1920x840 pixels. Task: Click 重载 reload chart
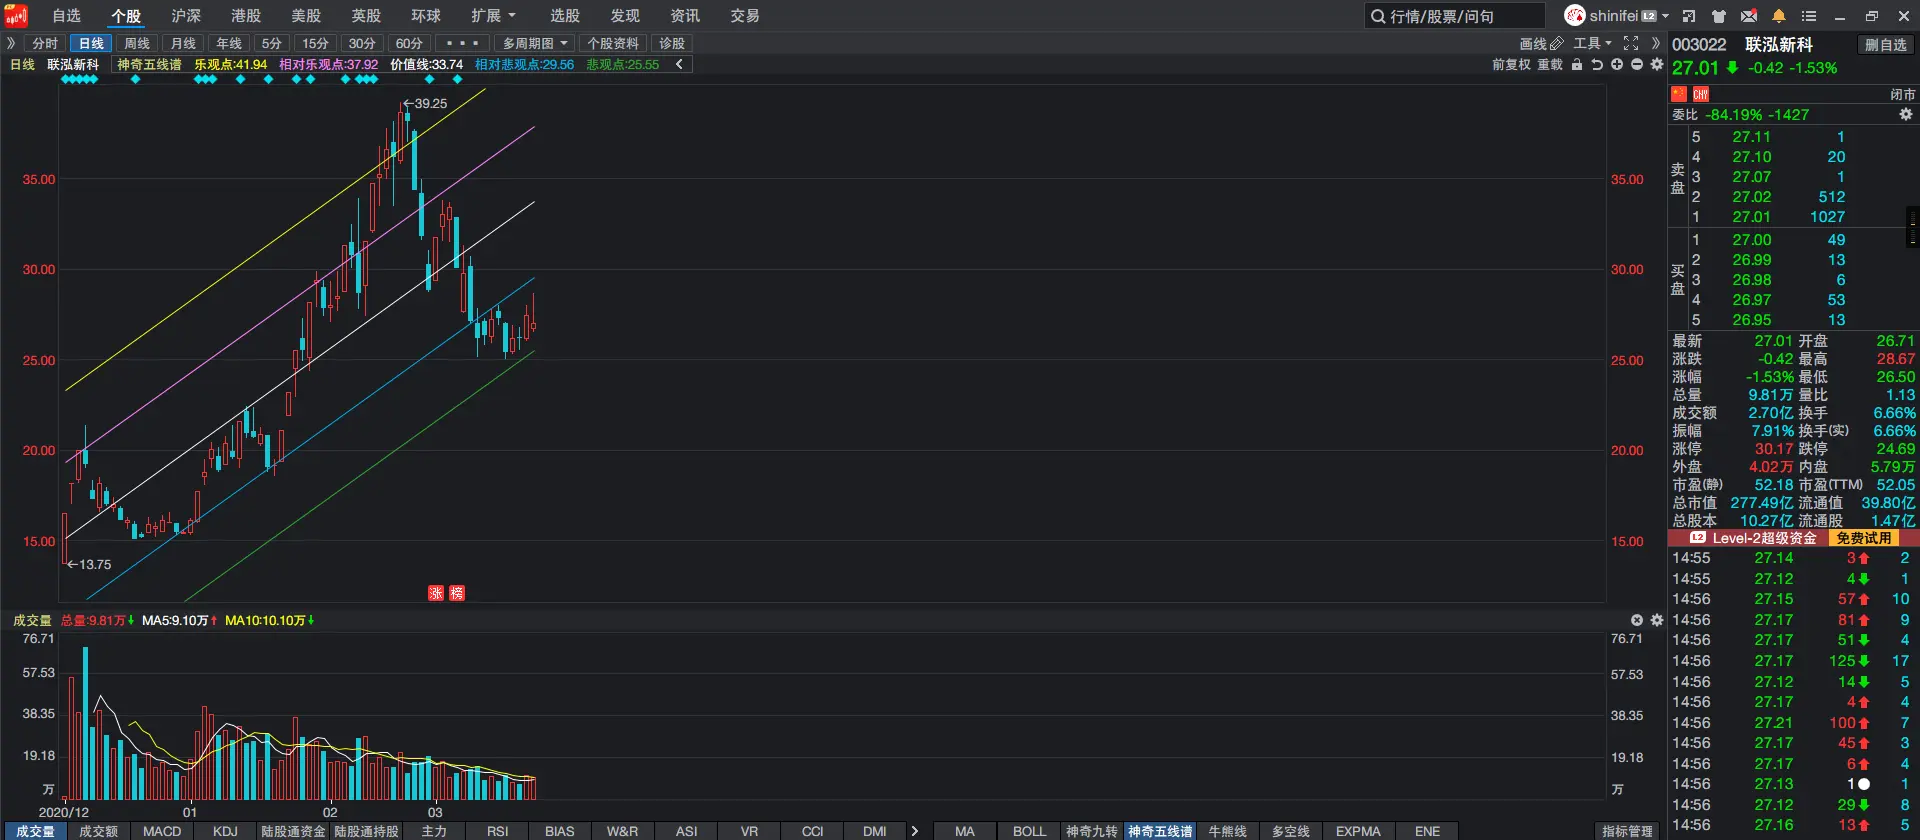(1550, 64)
